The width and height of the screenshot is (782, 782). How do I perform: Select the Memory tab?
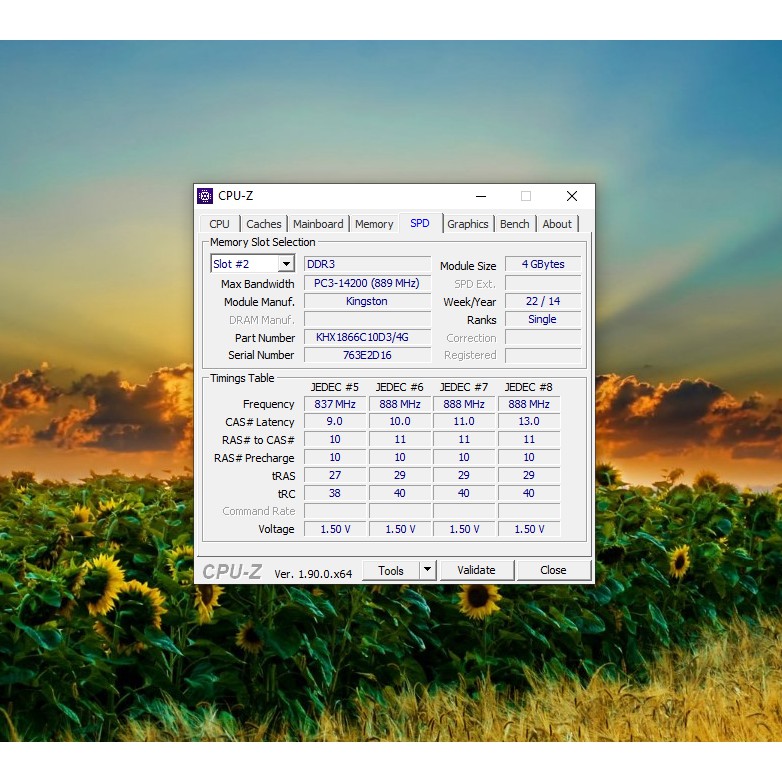click(374, 224)
